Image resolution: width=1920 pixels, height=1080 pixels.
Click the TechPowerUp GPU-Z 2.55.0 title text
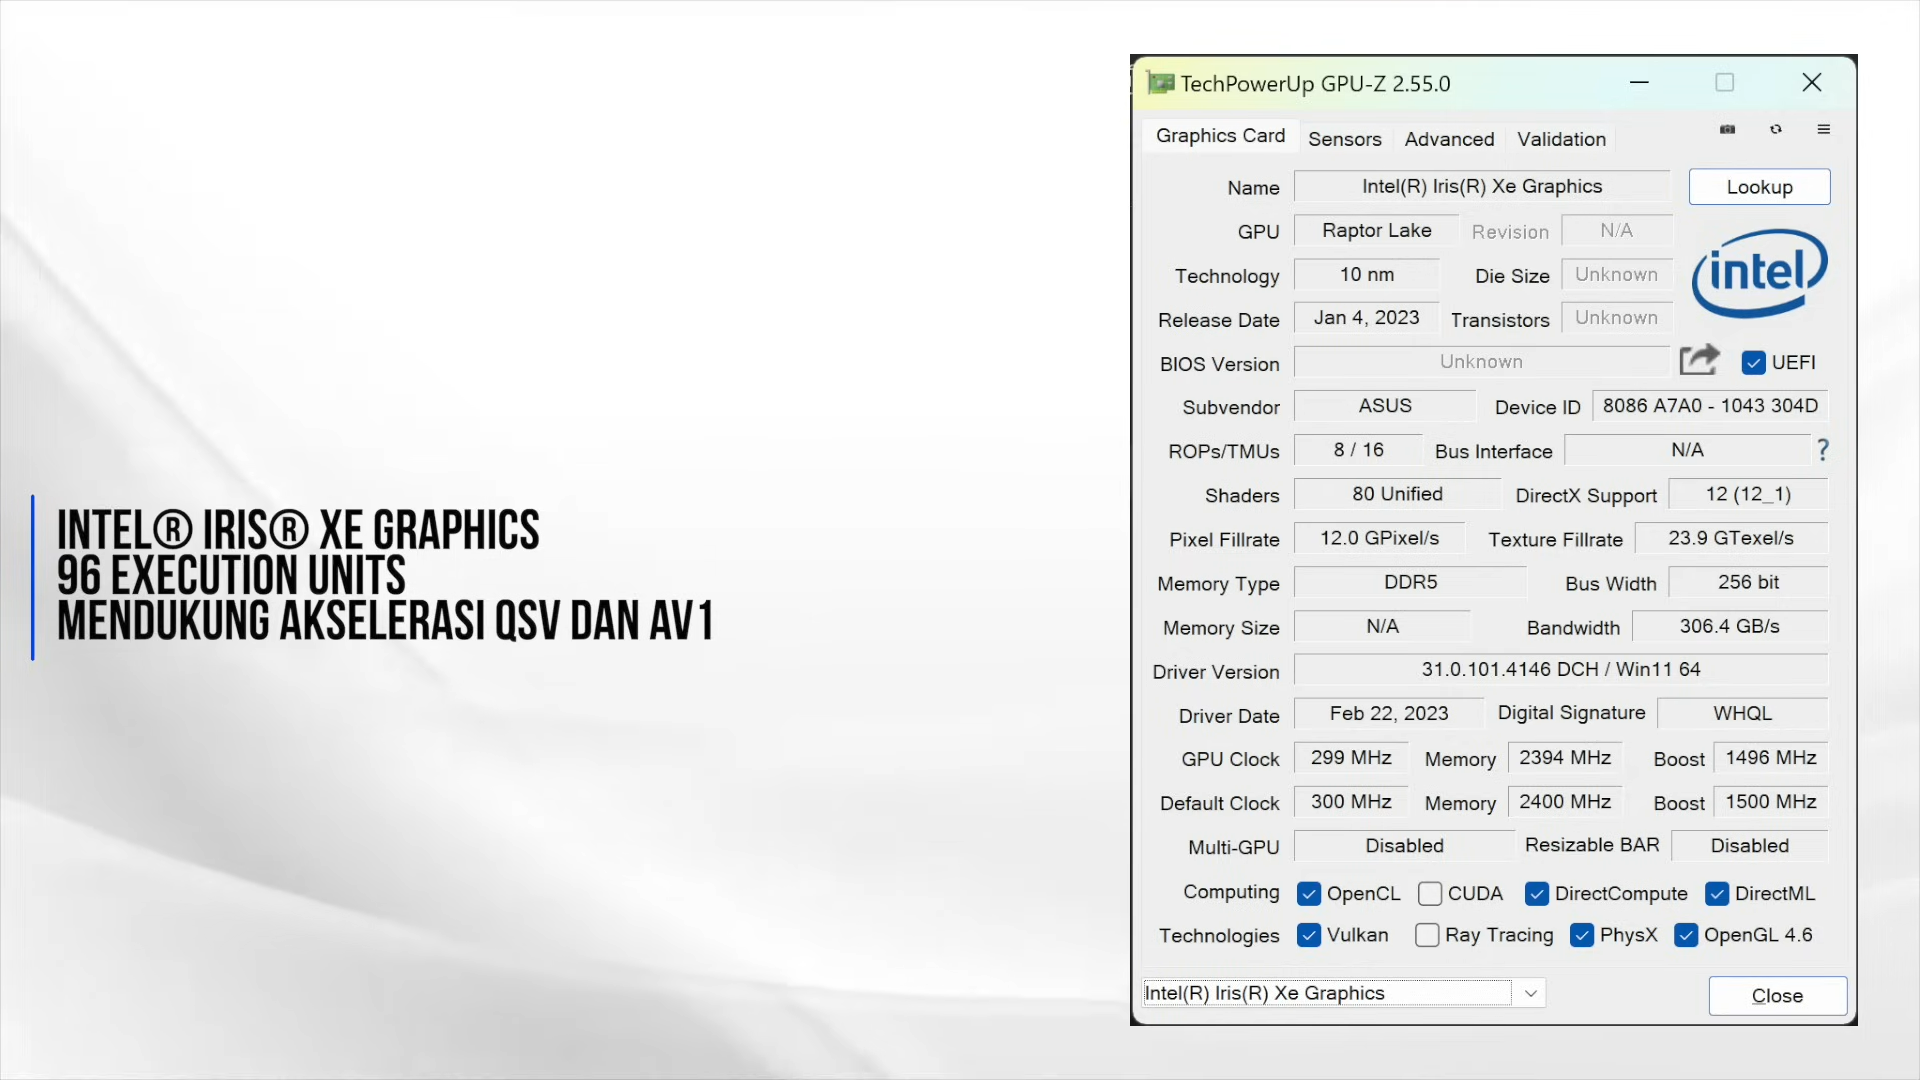pyautogui.click(x=1315, y=84)
